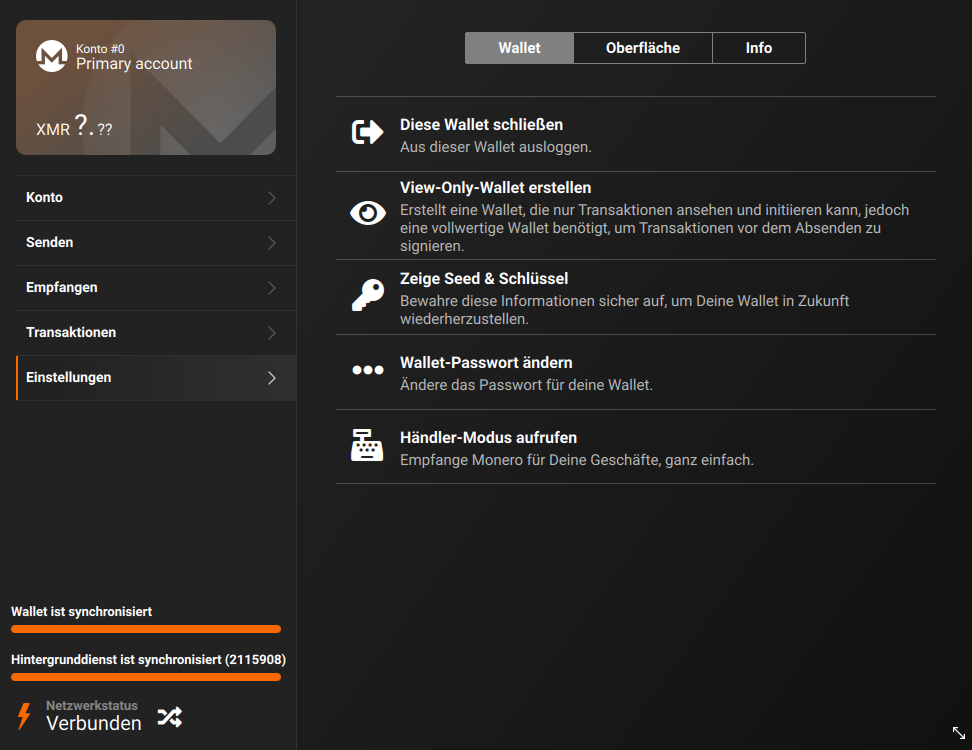Click the dots icon for Wallet-Passwort ändern
Viewport: 972px width, 750px height.
coord(368,369)
